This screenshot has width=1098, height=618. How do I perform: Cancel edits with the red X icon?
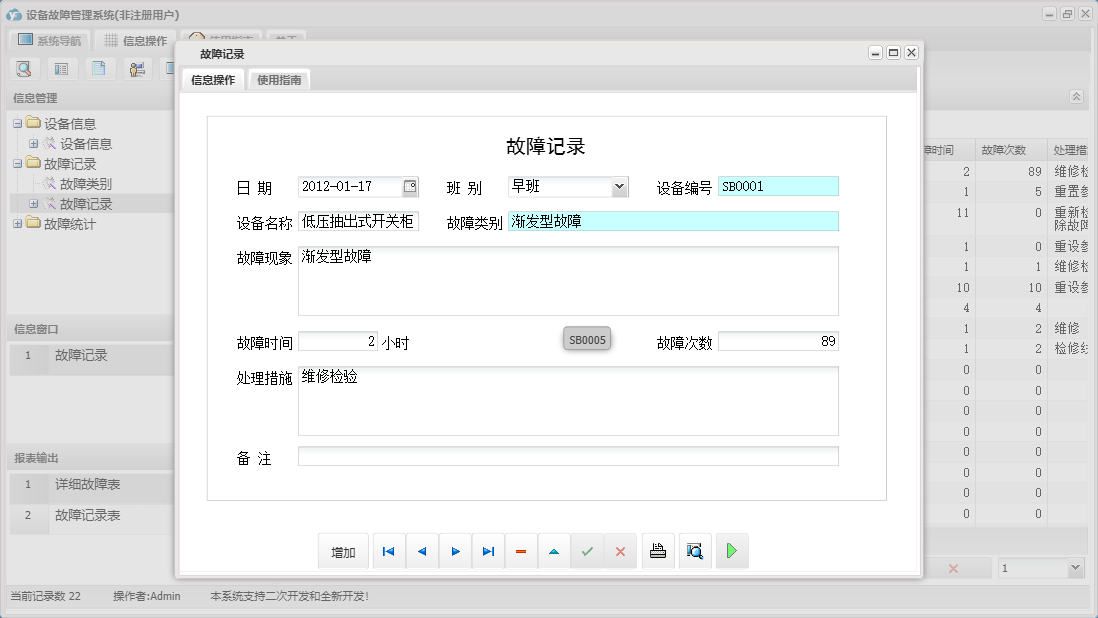[x=620, y=550]
